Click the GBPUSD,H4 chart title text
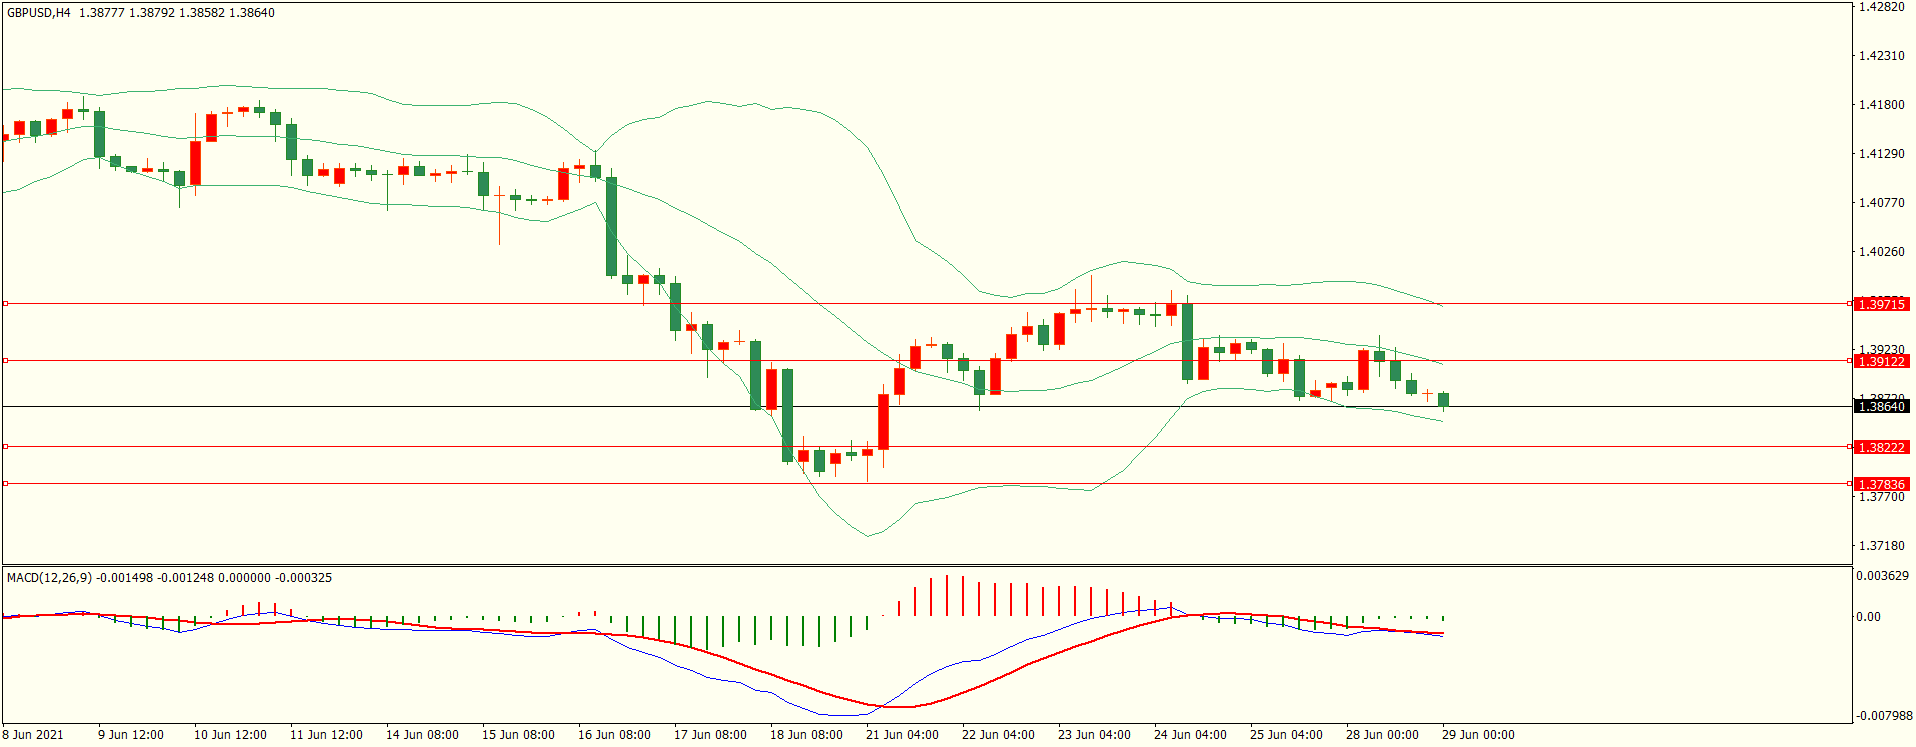 click(x=39, y=13)
